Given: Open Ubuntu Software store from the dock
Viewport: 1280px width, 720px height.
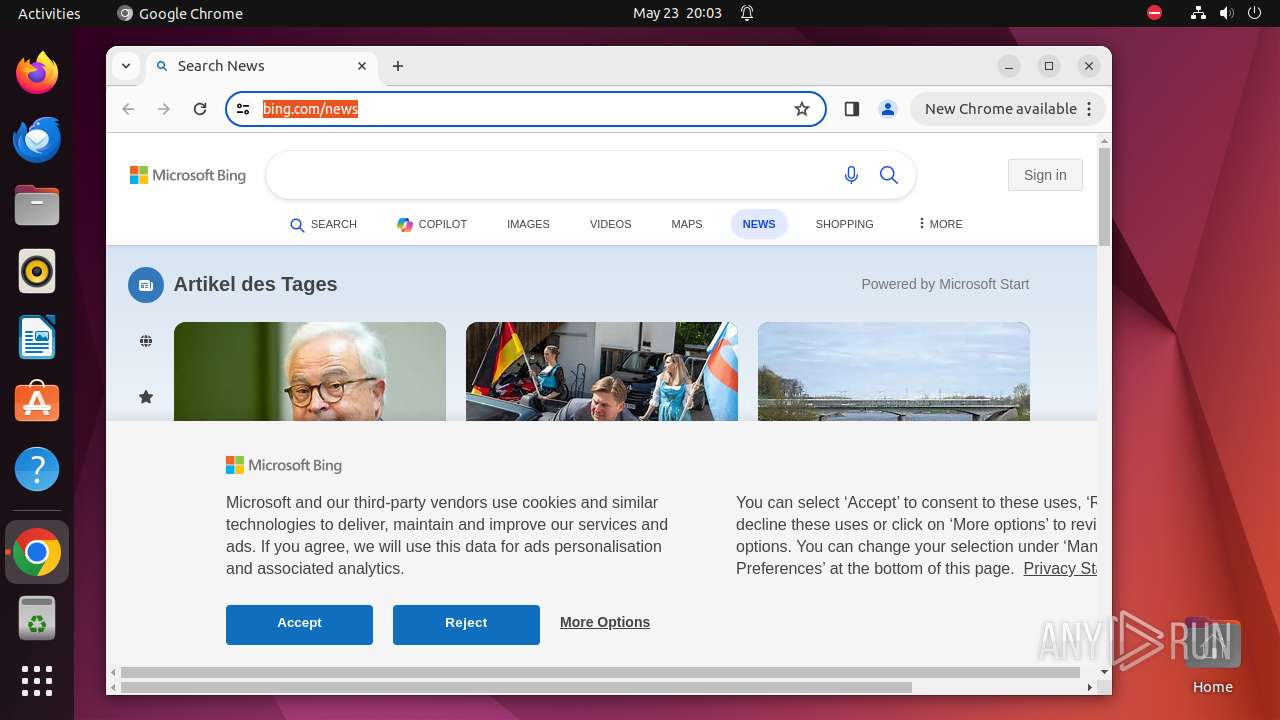Looking at the screenshot, I should coord(37,403).
